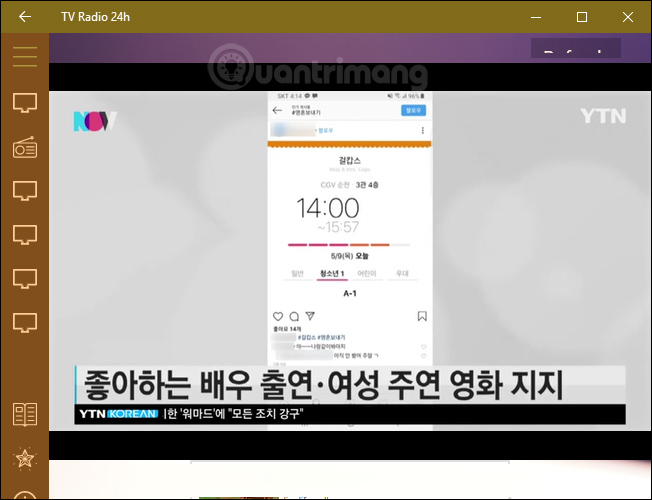Viewport: 652px width, 500px height.
Task: Open the program guide book icon
Action: (25, 414)
